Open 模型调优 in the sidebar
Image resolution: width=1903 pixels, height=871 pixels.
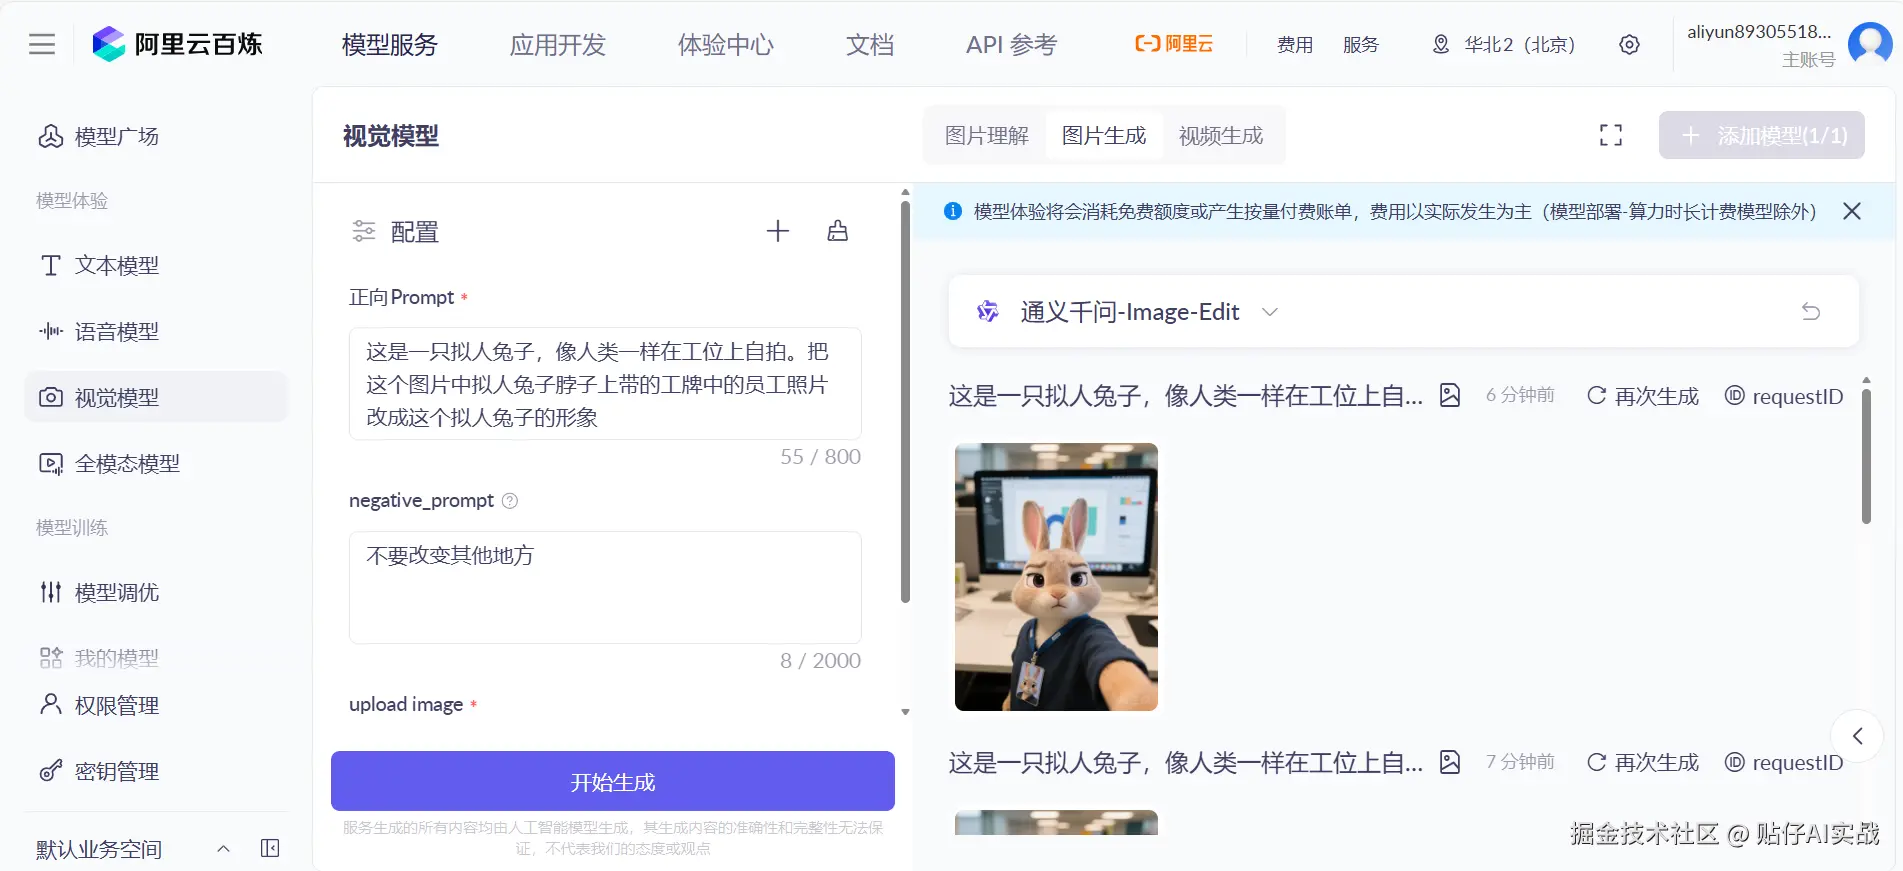[x=155, y=592]
